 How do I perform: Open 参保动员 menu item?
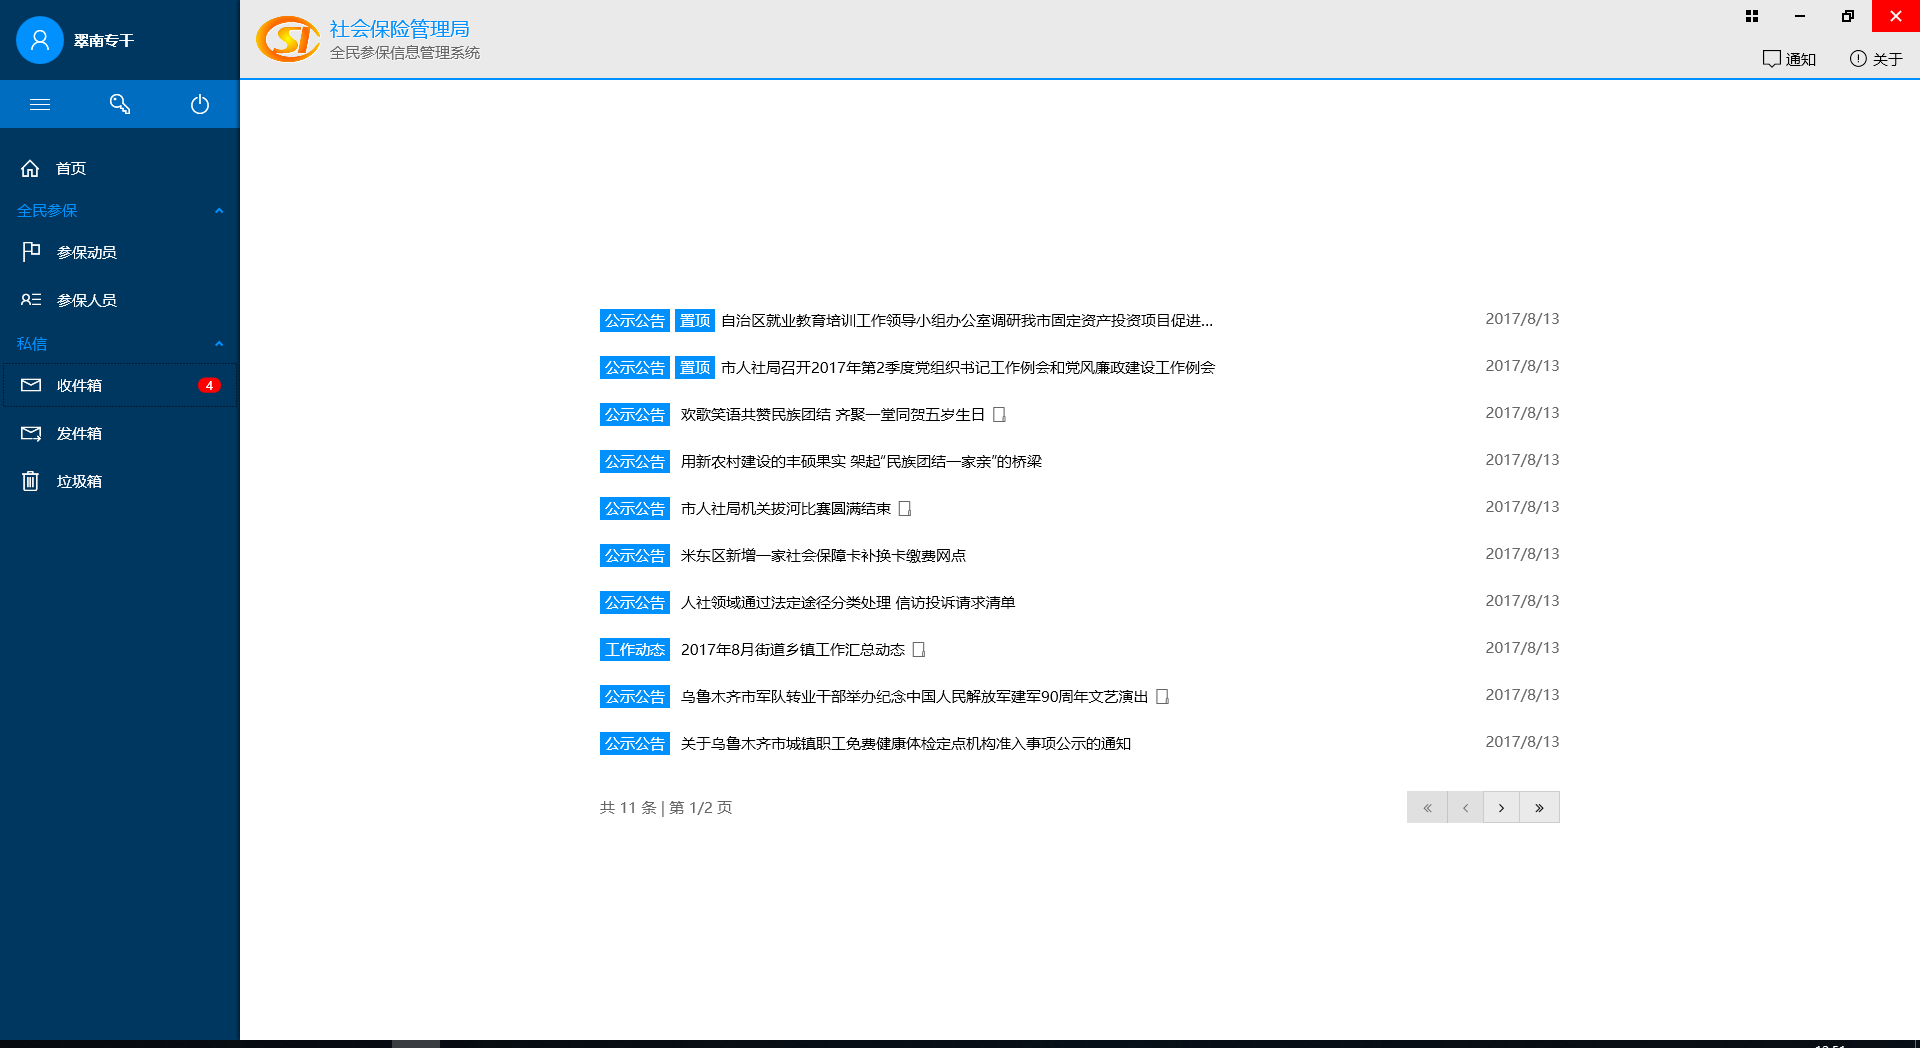coord(86,252)
